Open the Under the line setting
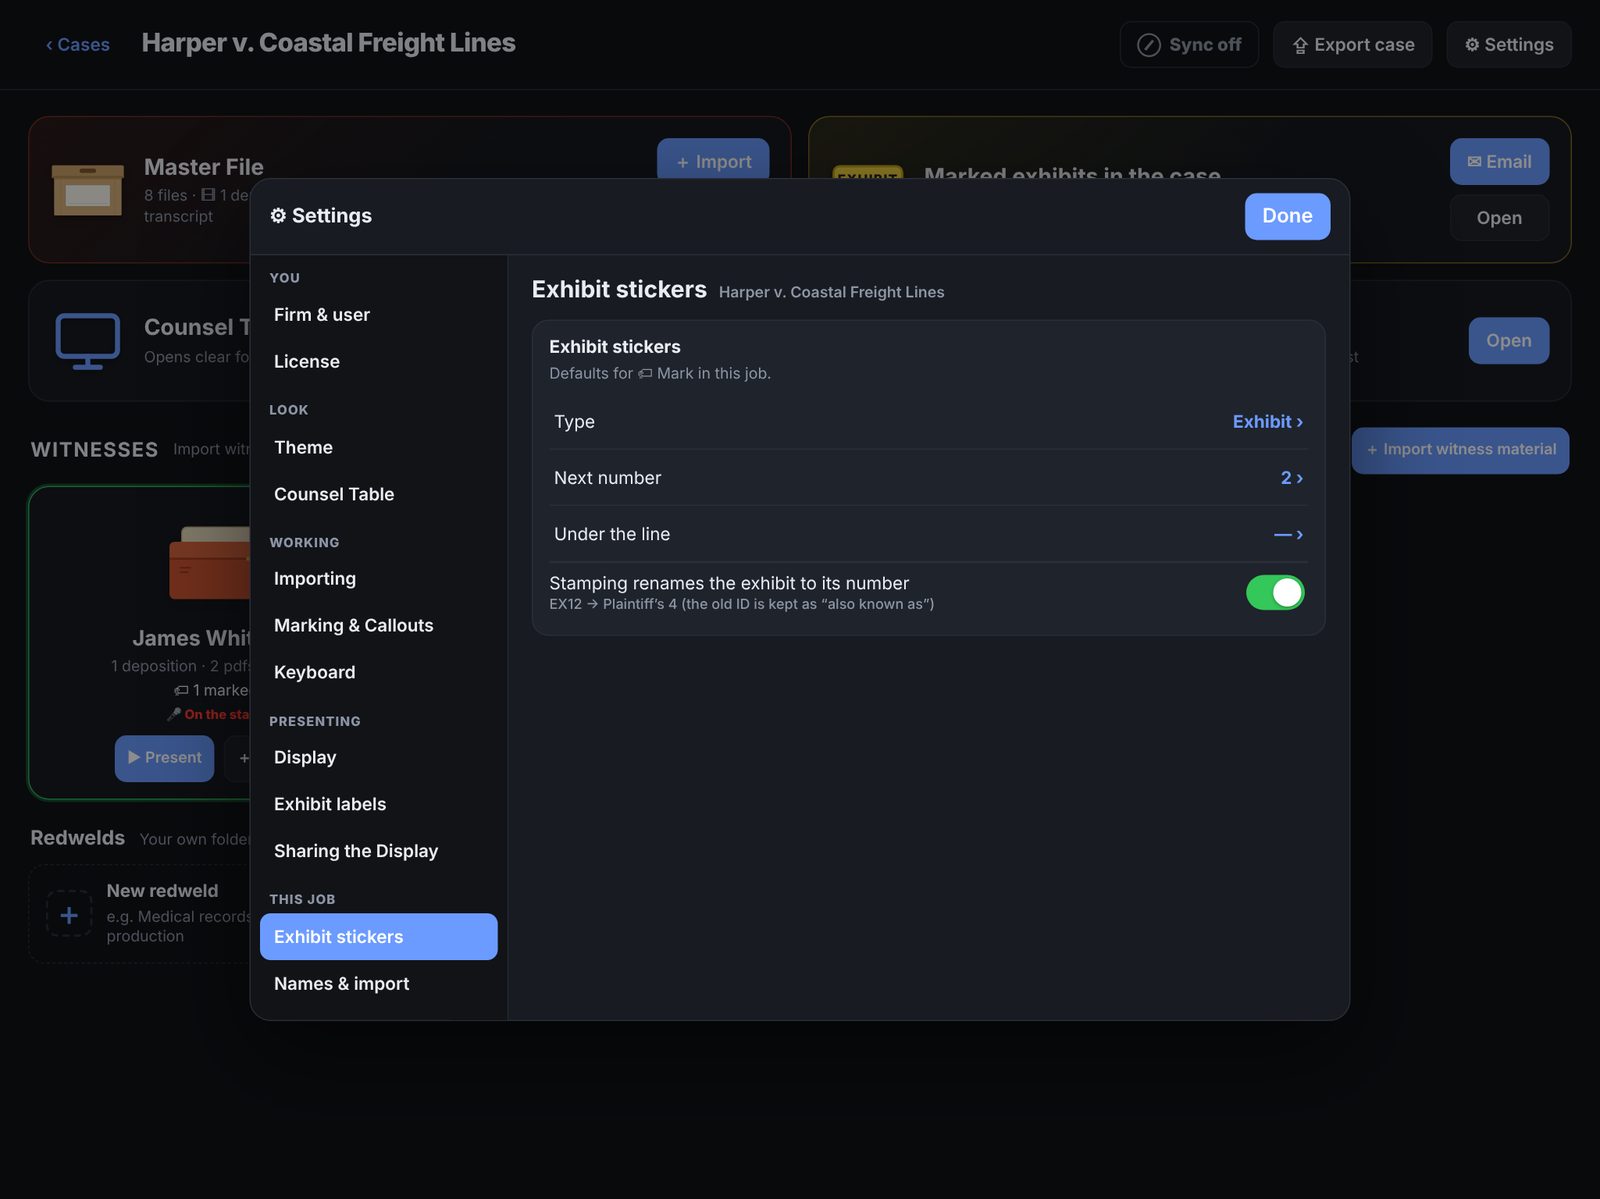Image resolution: width=1600 pixels, height=1199 pixels. [928, 534]
